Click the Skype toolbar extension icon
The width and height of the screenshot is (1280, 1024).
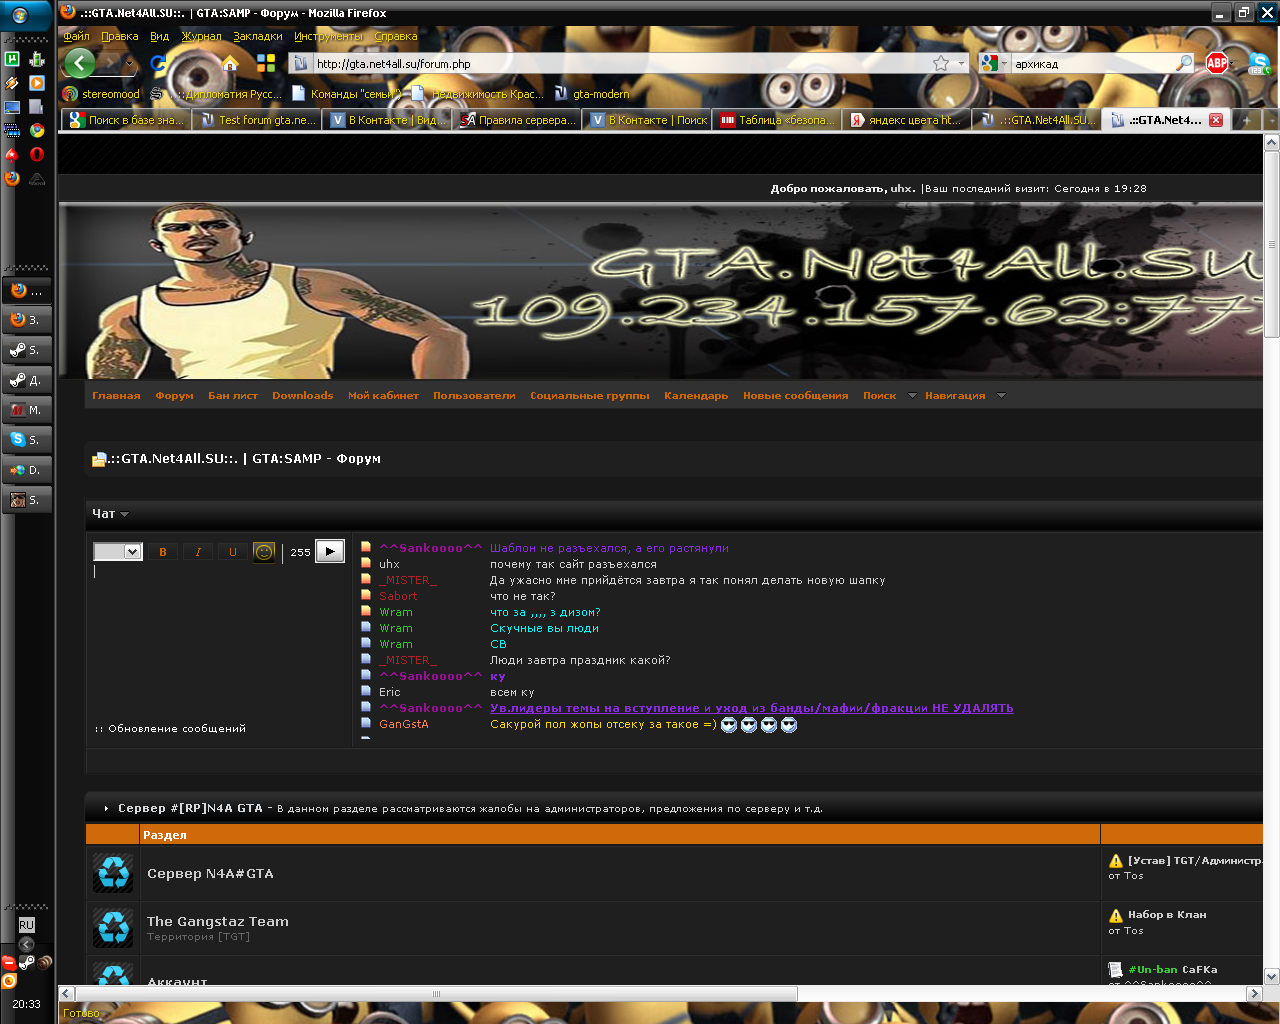coord(1259,64)
